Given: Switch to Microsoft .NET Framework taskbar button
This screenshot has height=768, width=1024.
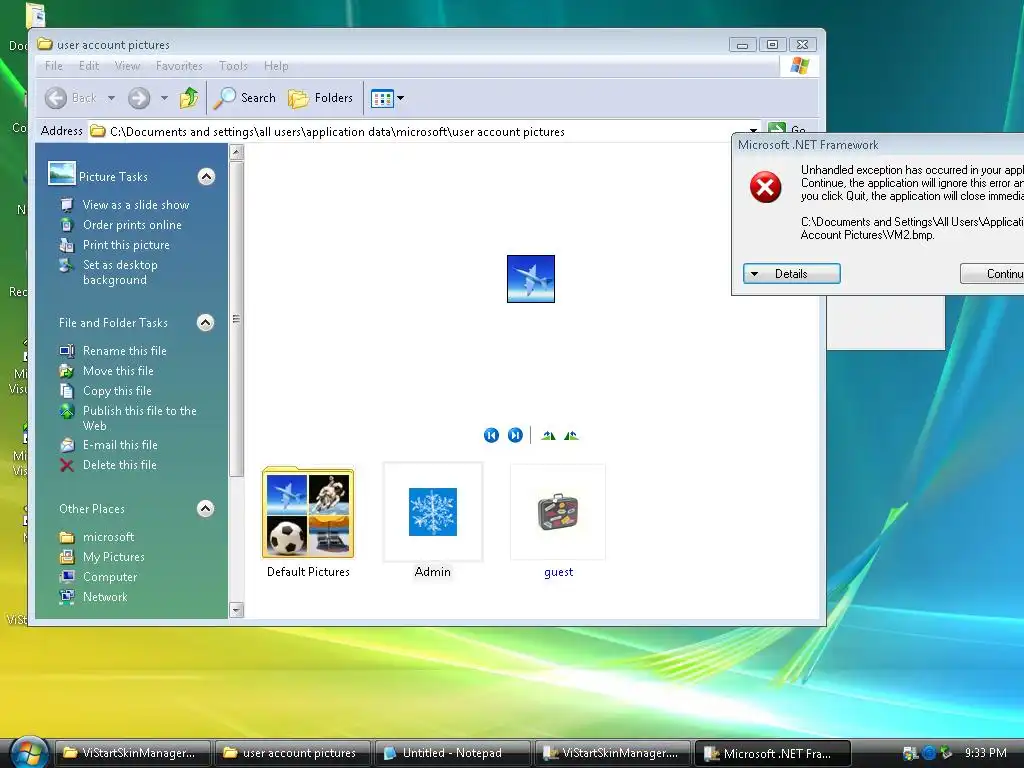Looking at the screenshot, I should pyautogui.click(x=773, y=753).
